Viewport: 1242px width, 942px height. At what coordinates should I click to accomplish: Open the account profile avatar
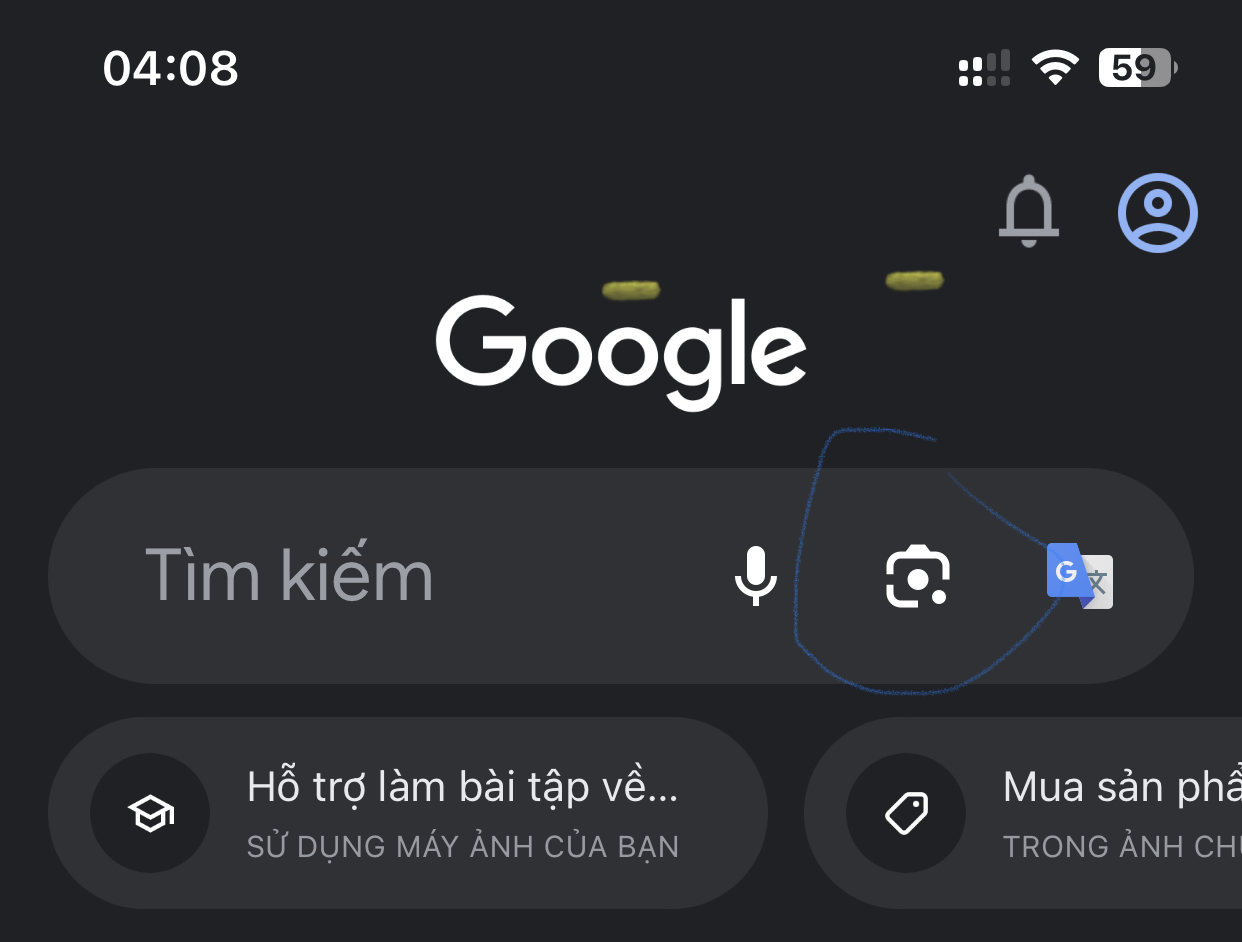point(1157,212)
